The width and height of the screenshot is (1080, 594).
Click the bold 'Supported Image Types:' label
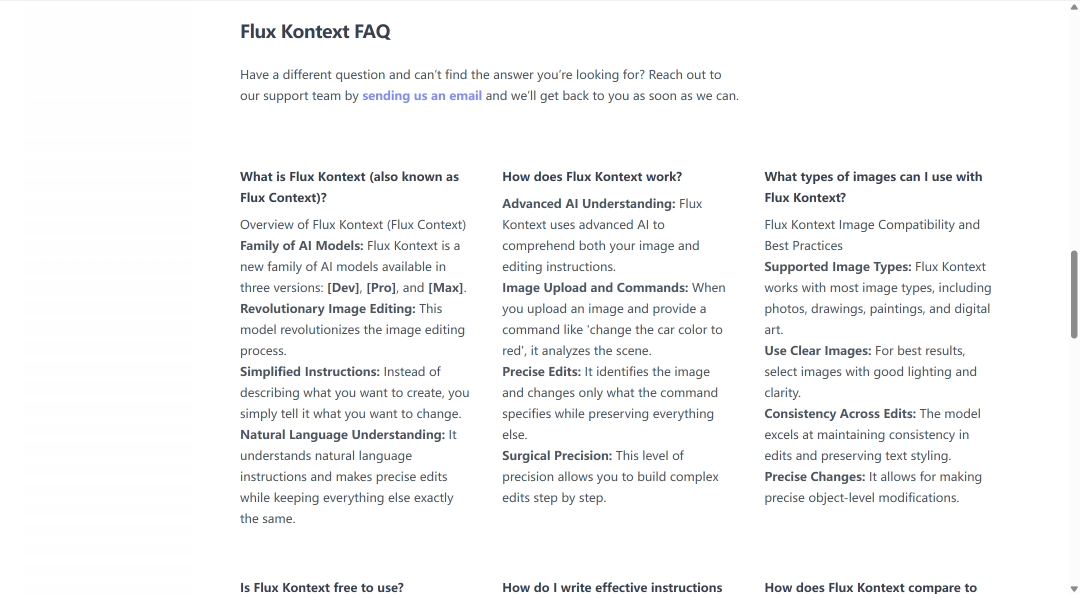point(837,267)
